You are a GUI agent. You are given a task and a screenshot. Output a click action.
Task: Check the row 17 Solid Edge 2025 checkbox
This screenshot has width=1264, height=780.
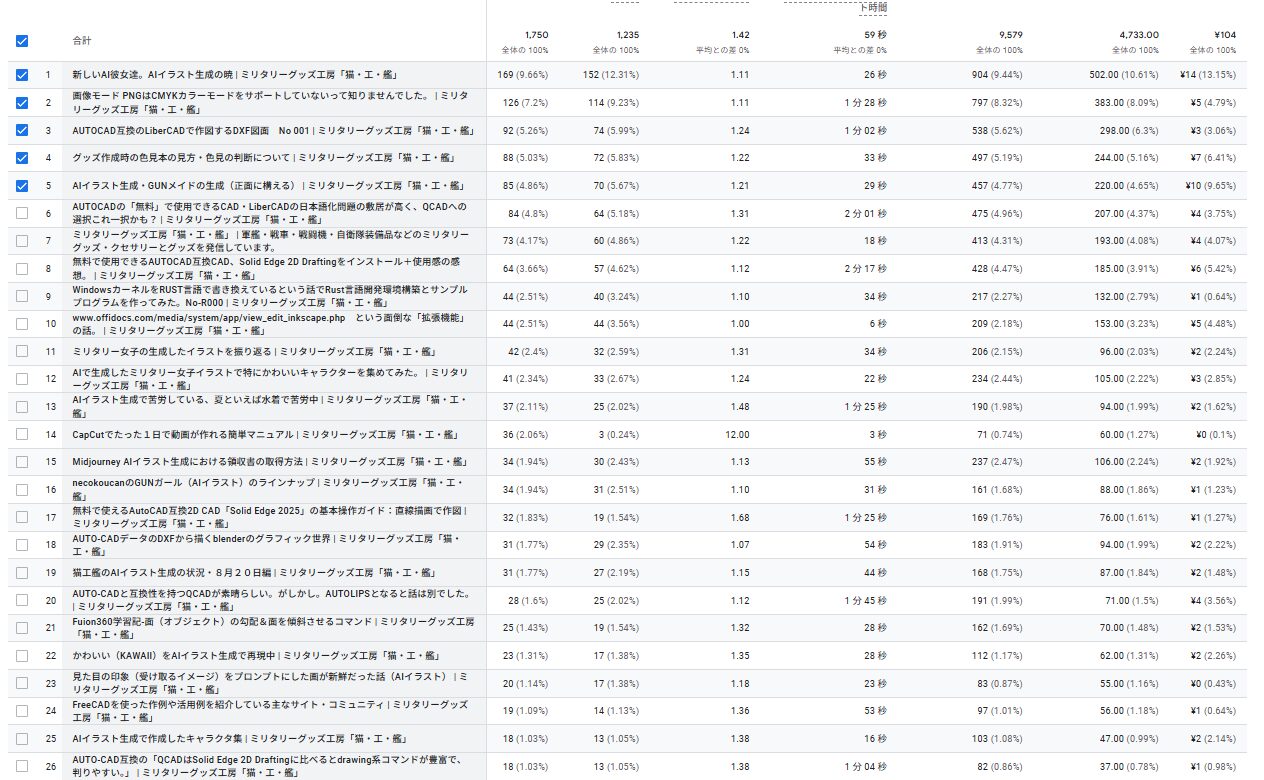pos(22,517)
